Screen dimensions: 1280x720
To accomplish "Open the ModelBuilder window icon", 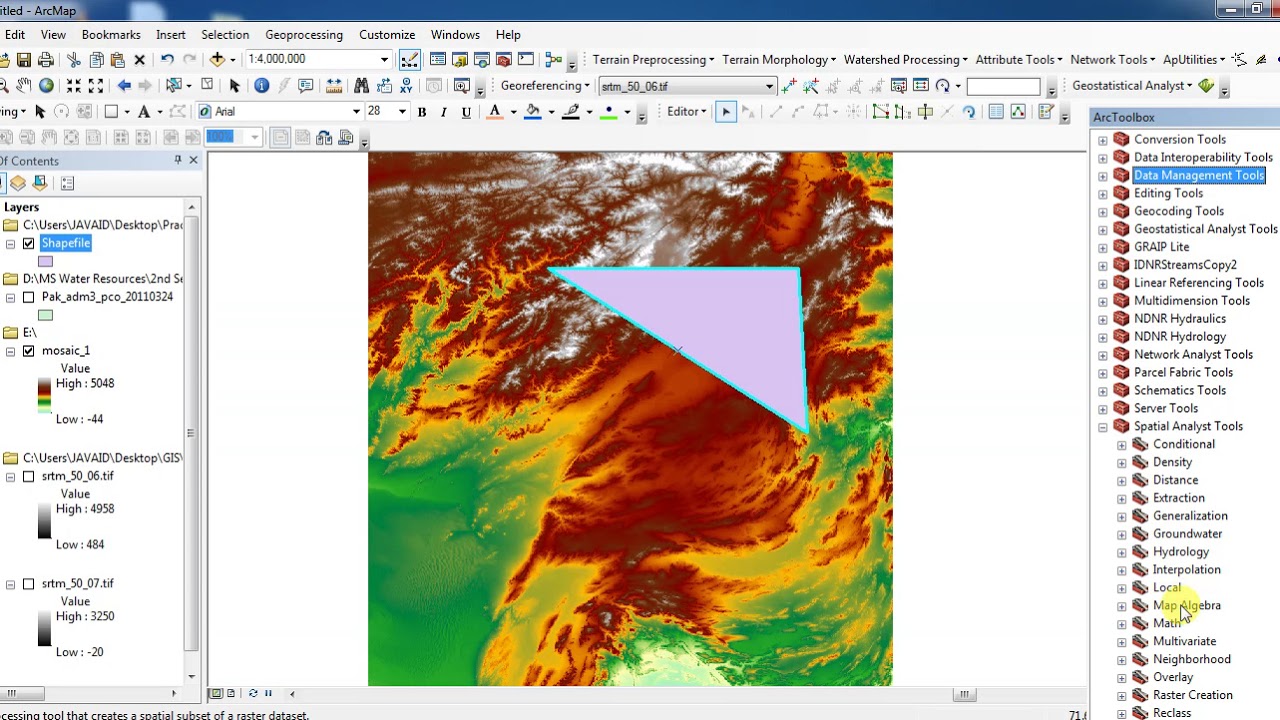I will tap(553, 60).
